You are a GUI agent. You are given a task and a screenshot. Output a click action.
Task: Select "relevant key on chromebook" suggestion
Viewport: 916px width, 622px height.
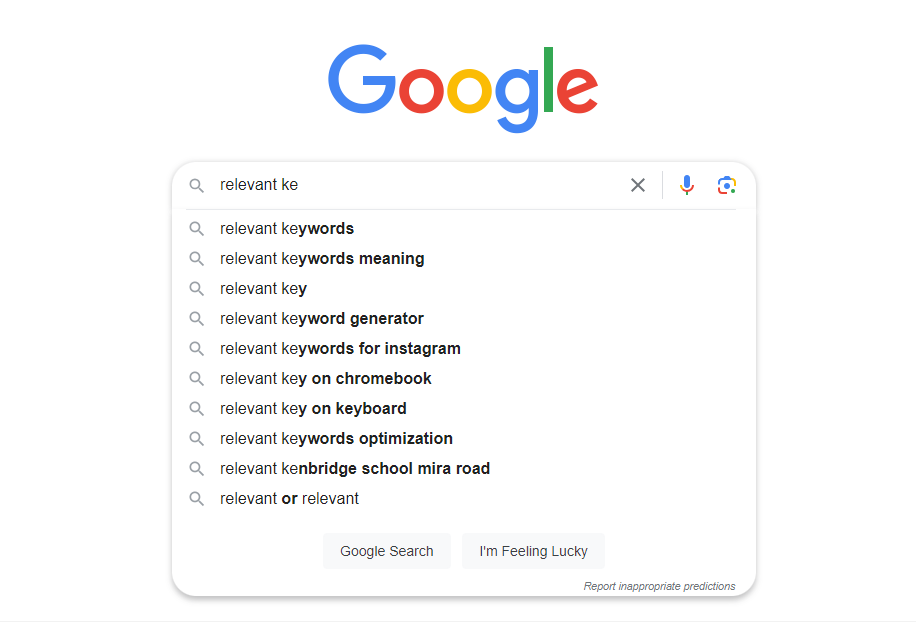(326, 379)
